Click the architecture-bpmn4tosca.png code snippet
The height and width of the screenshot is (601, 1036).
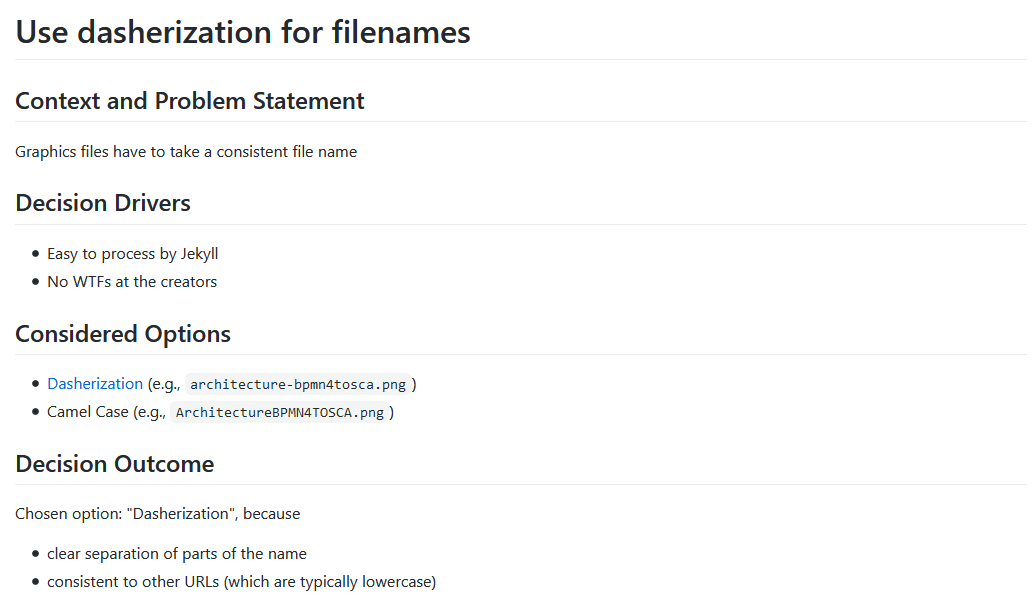(x=297, y=385)
